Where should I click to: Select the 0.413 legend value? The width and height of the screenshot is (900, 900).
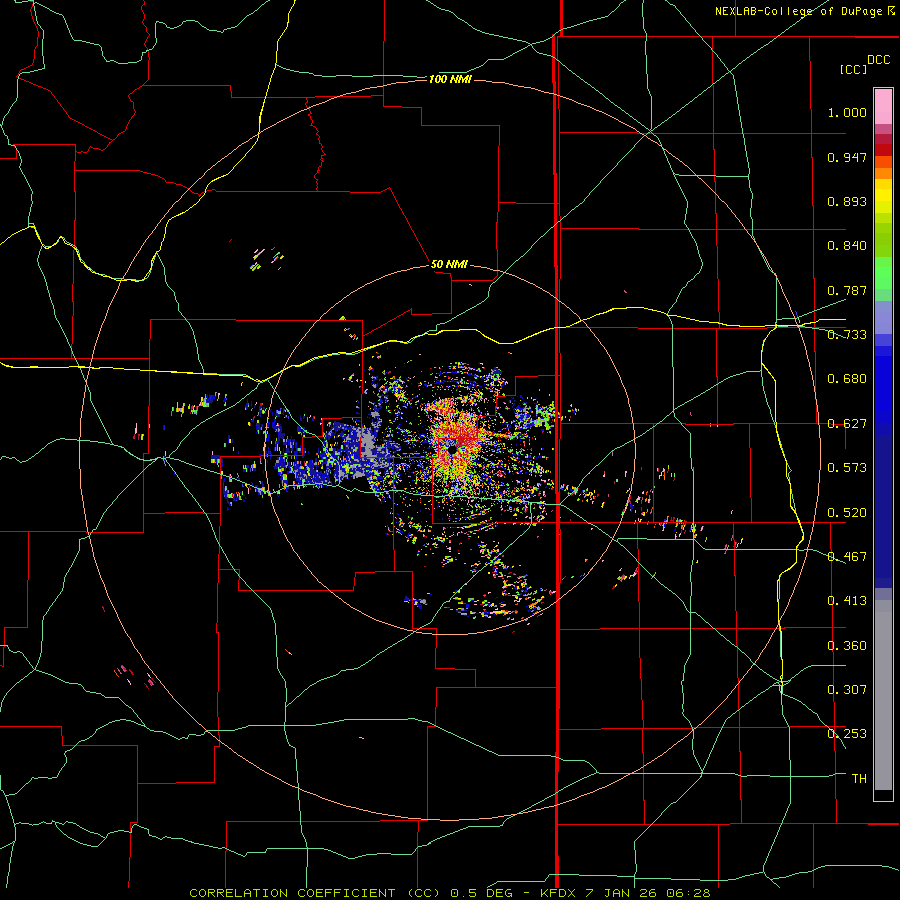coord(847,601)
